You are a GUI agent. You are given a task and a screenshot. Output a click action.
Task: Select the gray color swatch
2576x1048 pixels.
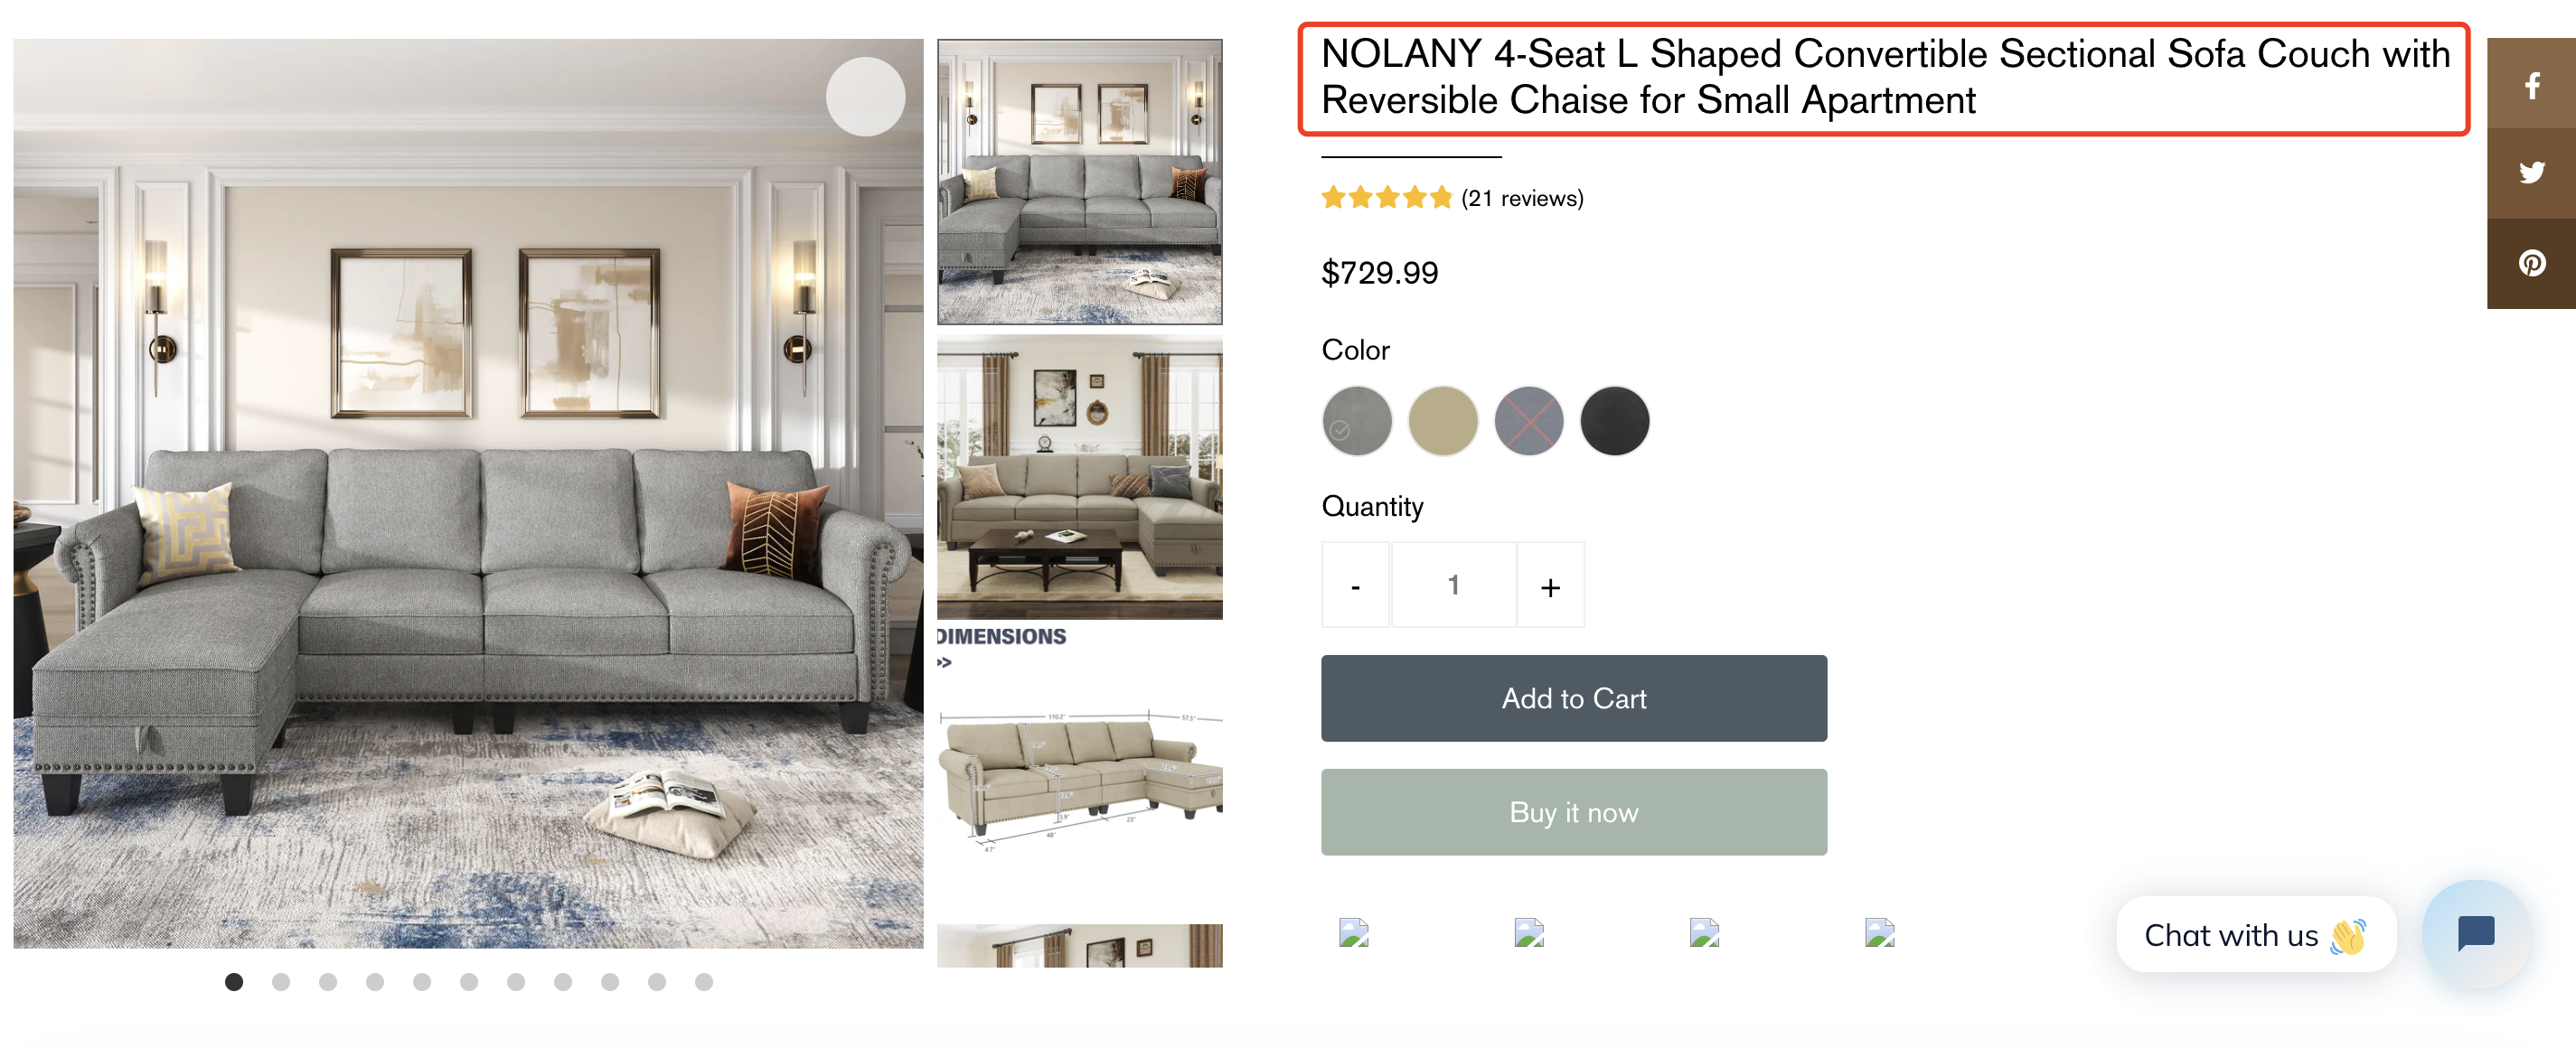tap(1357, 421)
